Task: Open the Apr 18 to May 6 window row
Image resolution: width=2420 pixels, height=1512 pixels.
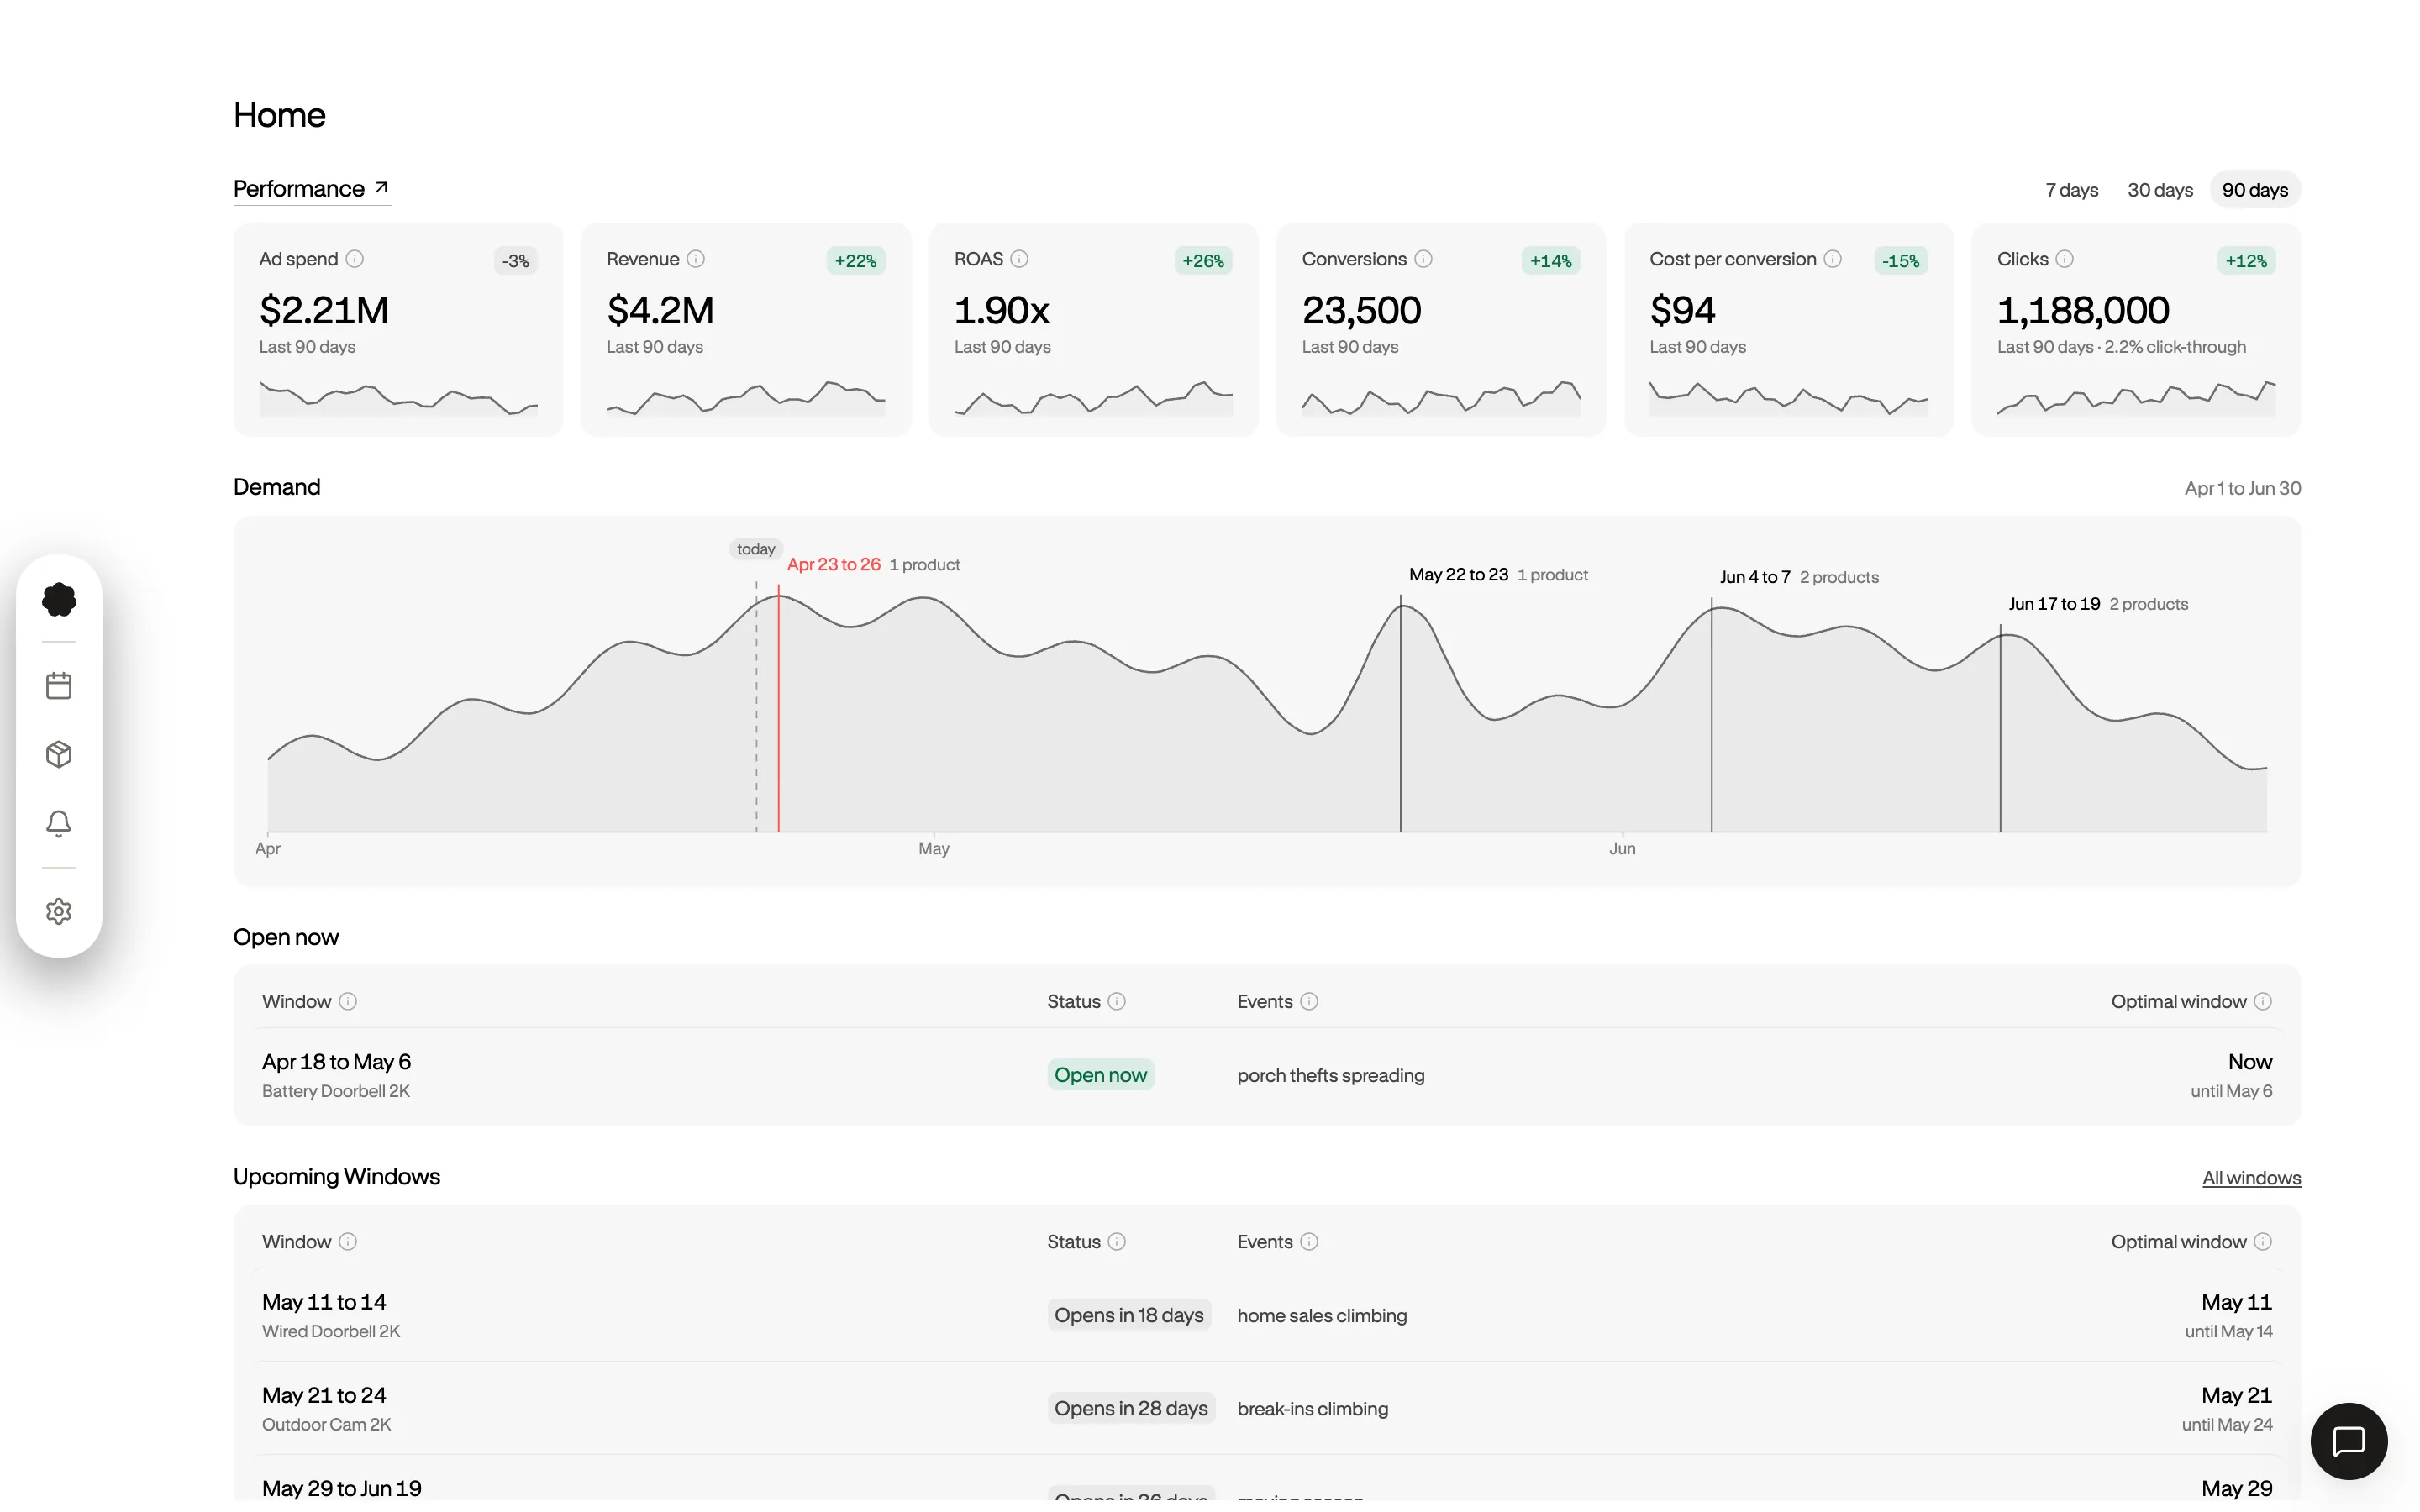Action: (x=1267, y=1075)
